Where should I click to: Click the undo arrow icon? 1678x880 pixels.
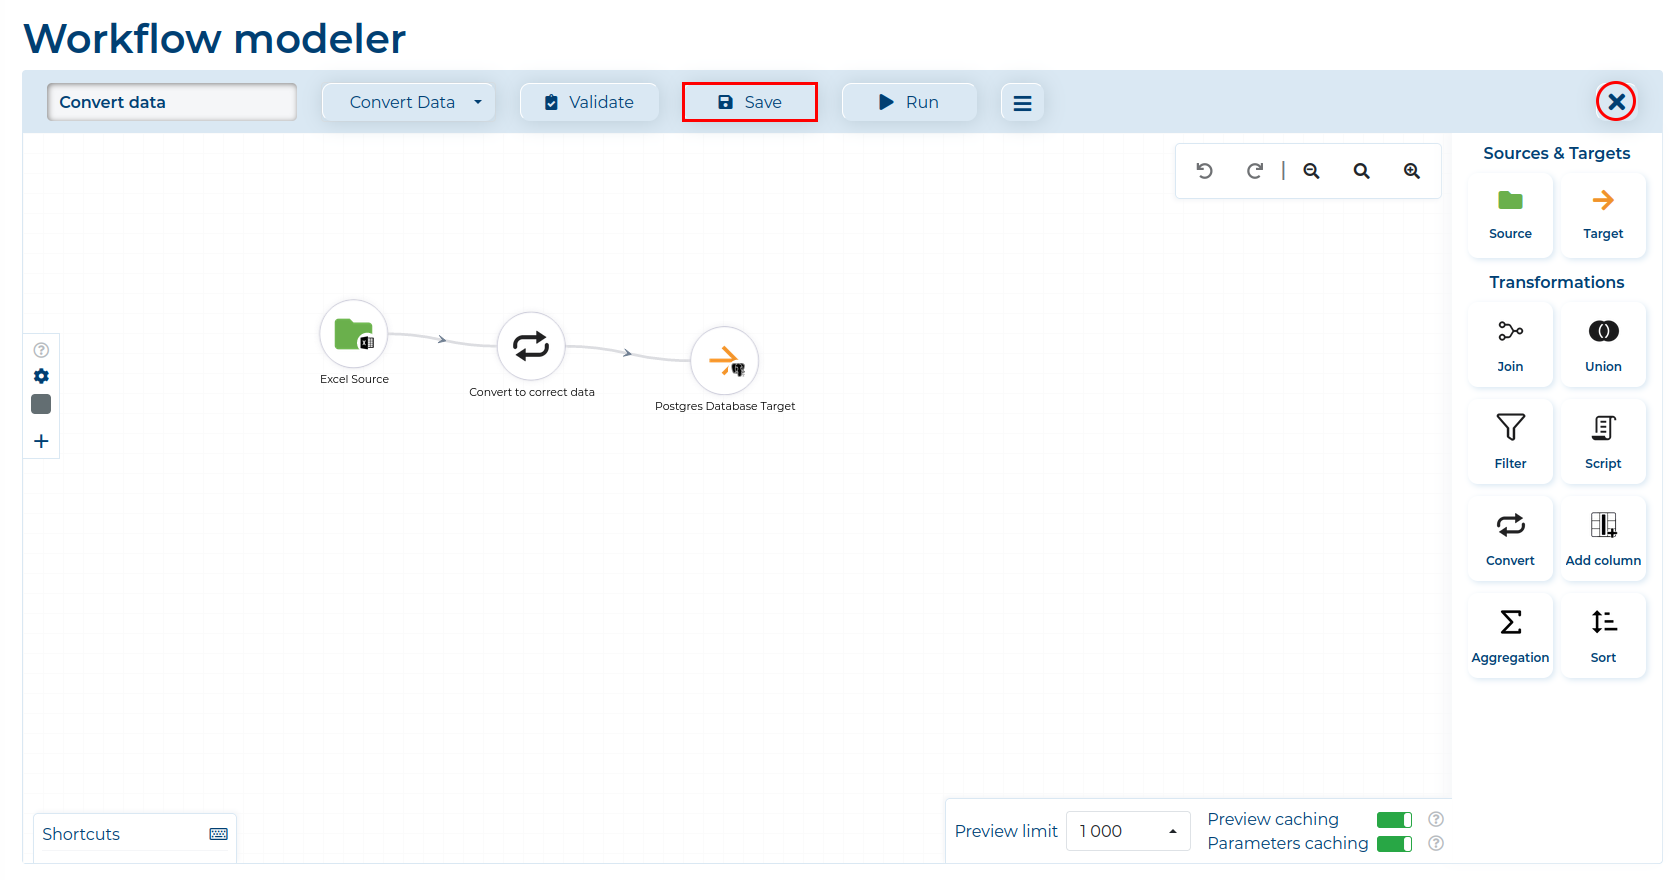pyautogui.click(x=1205, y=171)
